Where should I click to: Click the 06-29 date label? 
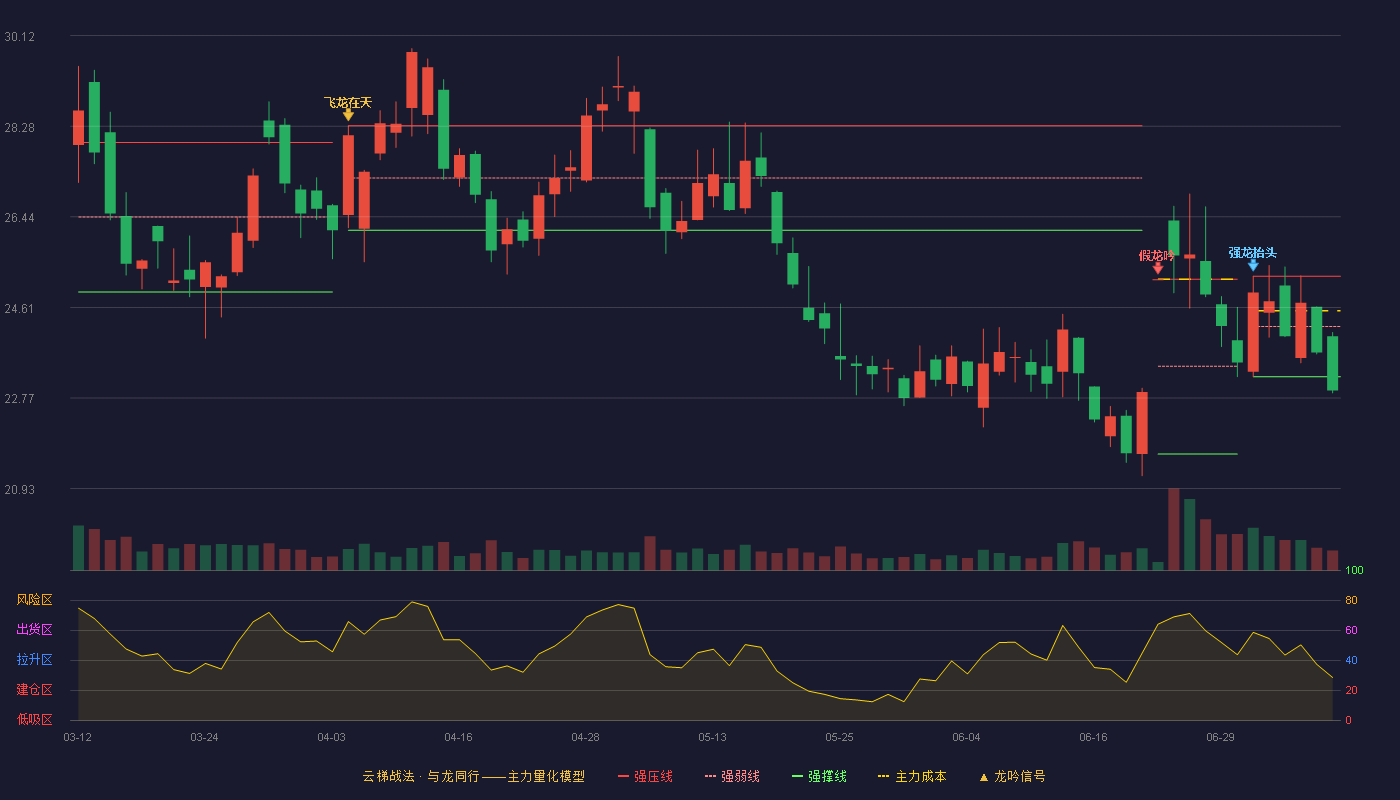[1220, 737]
